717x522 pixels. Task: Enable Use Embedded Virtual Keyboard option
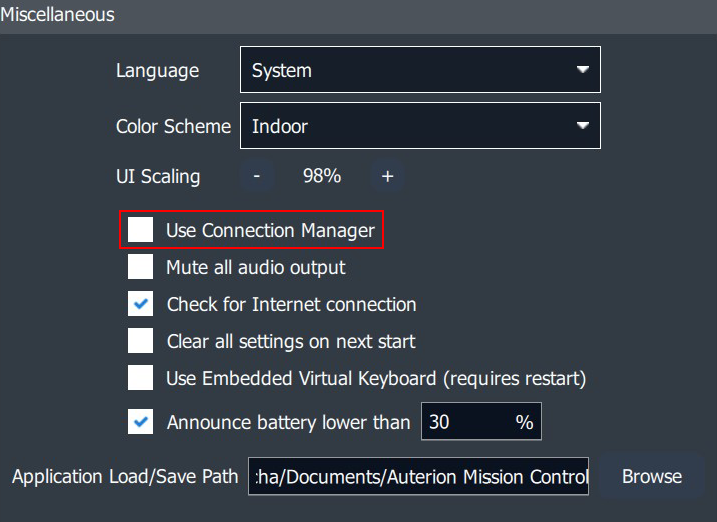point(141,378)
